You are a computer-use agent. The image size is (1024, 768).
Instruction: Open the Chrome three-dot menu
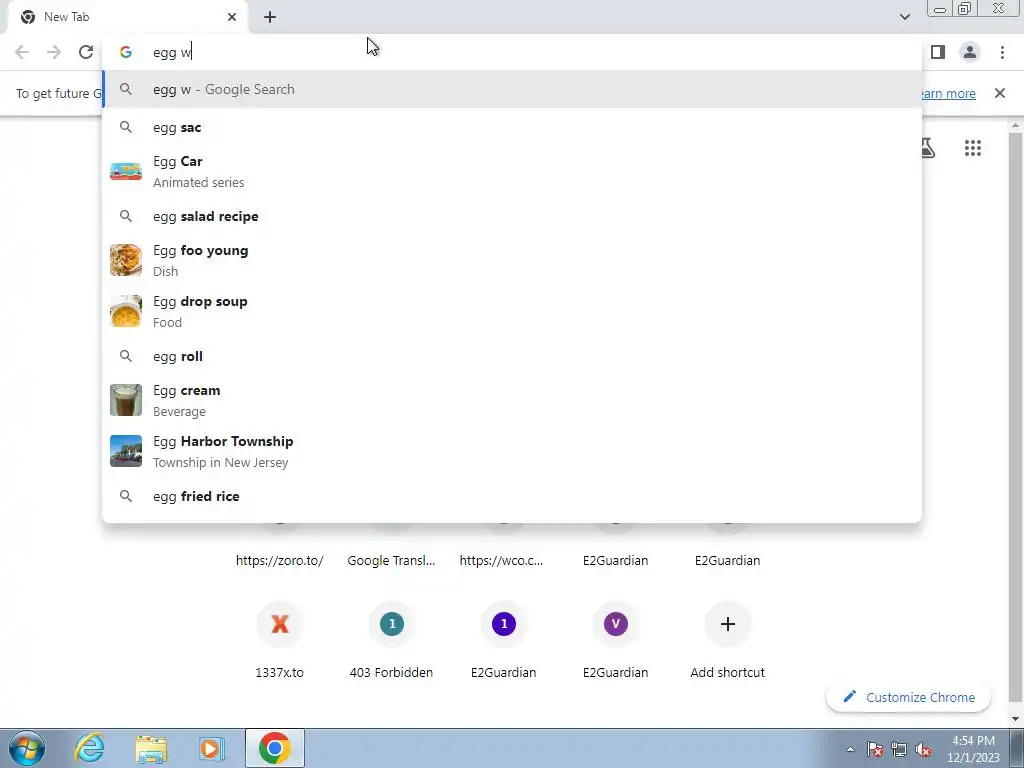tap(1002, 52)
